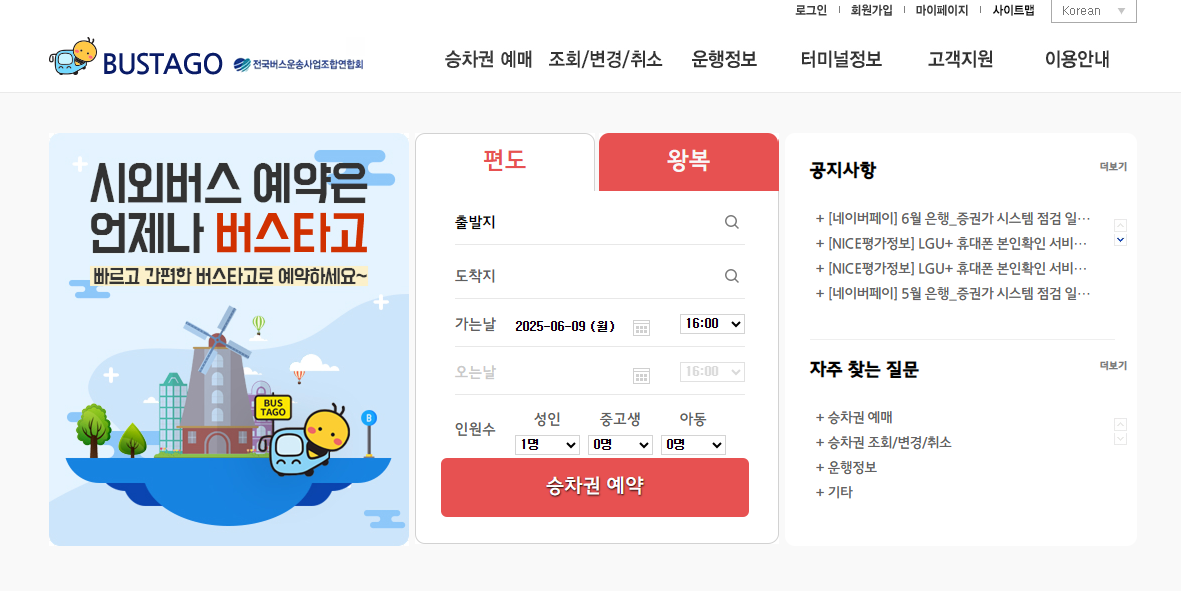Click the BUSTAGO logo

pyautogui.click(x=136, y=59)
